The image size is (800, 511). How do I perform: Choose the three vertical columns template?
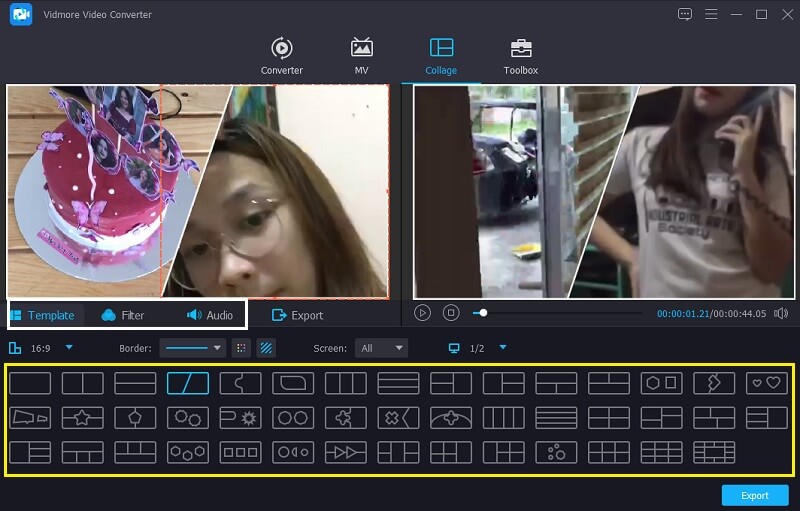tap(345, 383)
